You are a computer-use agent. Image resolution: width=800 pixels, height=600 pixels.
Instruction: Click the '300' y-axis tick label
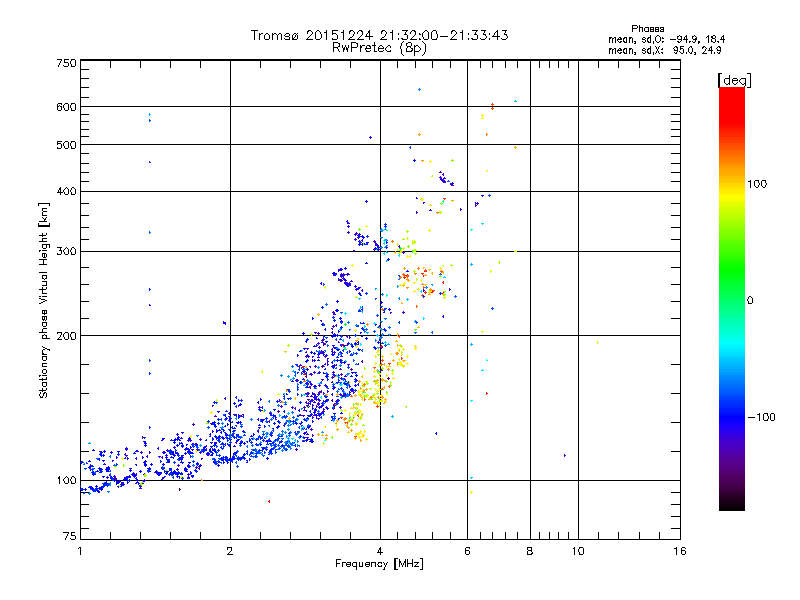click(66, 251)
